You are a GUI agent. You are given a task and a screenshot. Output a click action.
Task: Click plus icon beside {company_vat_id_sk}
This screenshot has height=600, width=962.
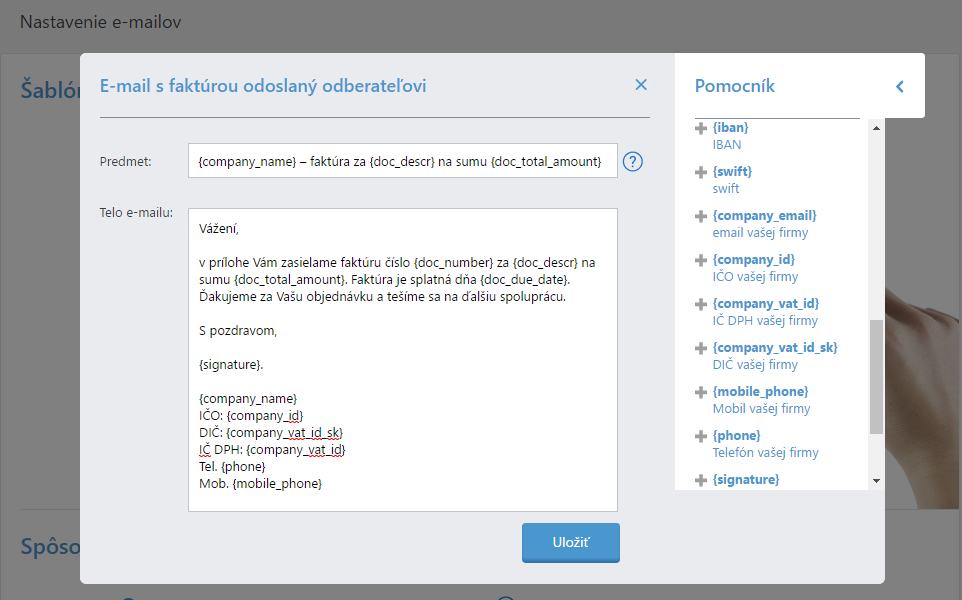[x=701, y=348]
